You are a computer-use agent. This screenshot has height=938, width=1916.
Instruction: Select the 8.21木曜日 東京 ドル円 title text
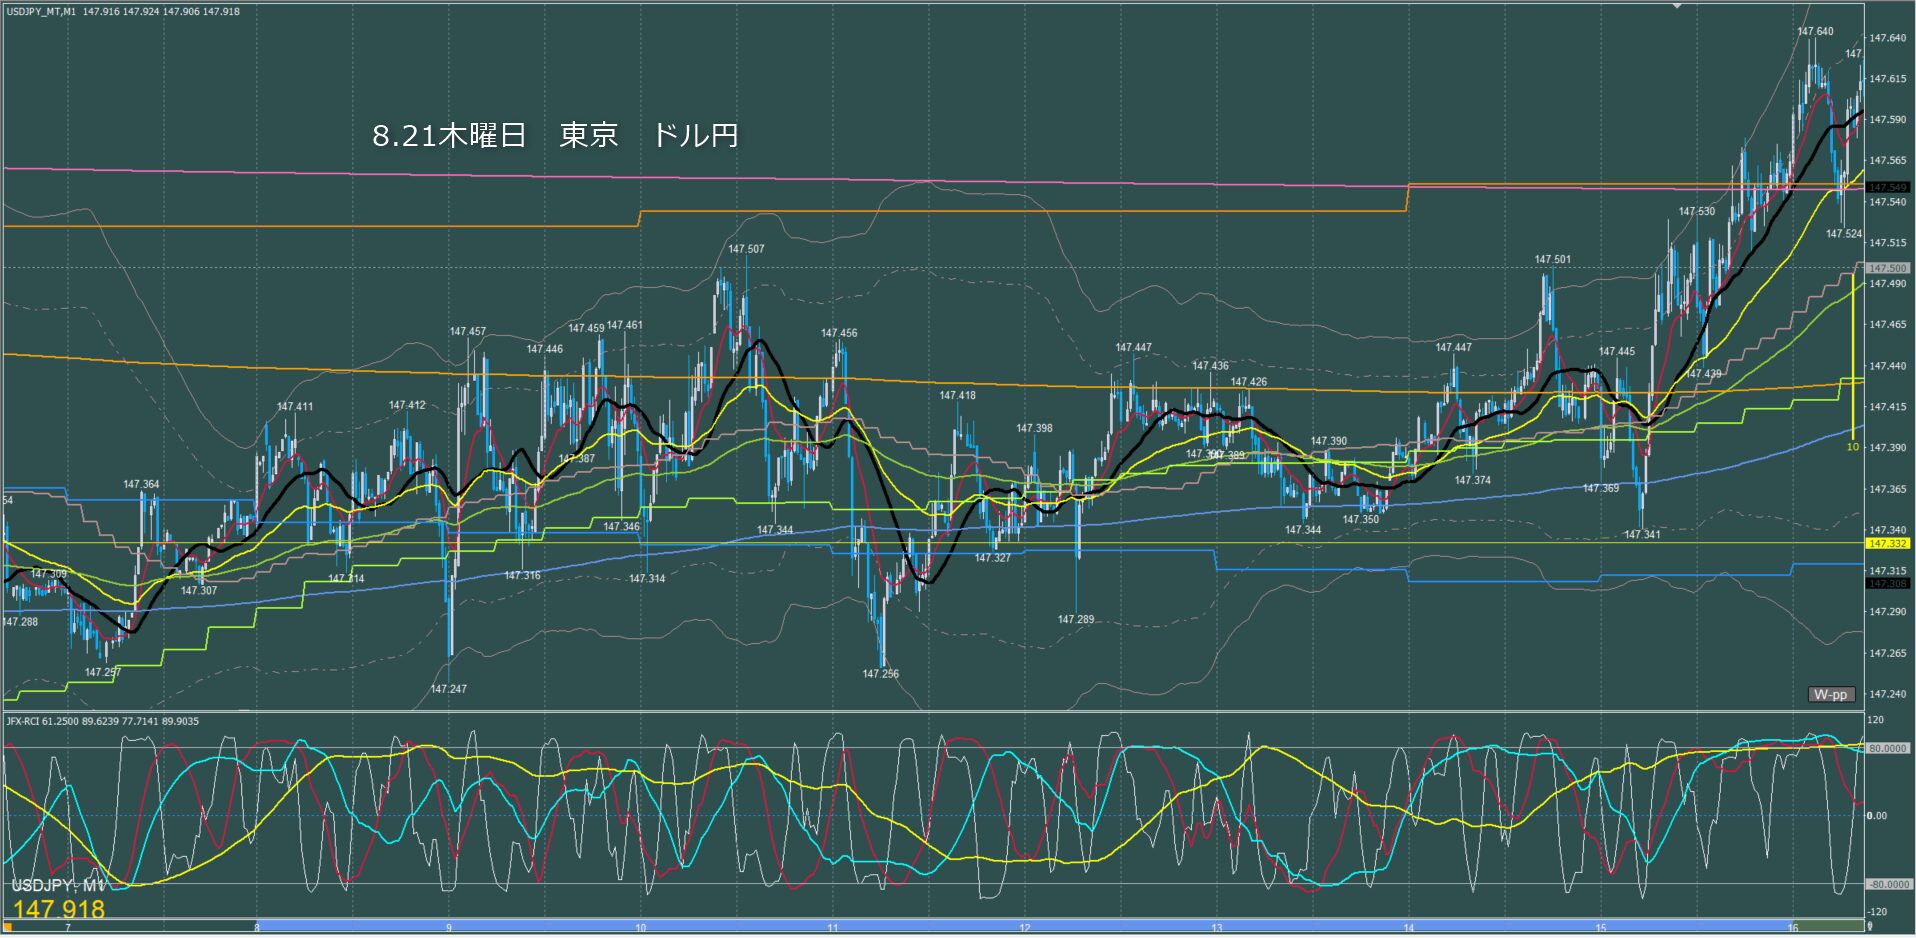(555, 136)
